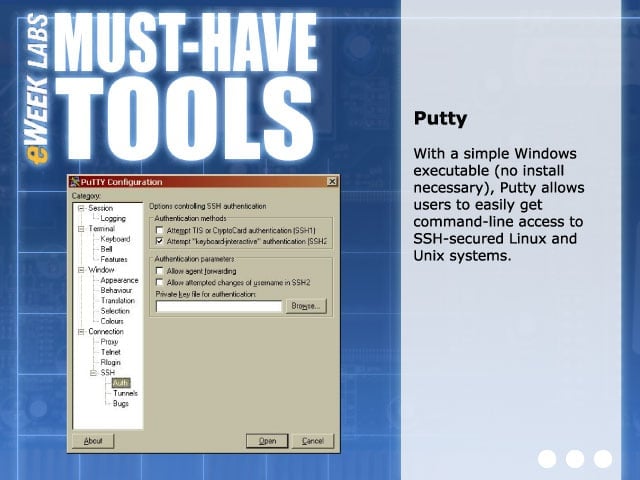Enable Attempt TIS or CryptoCard authentication
This screenshot has width=640, height=480.
coord(160,231)
